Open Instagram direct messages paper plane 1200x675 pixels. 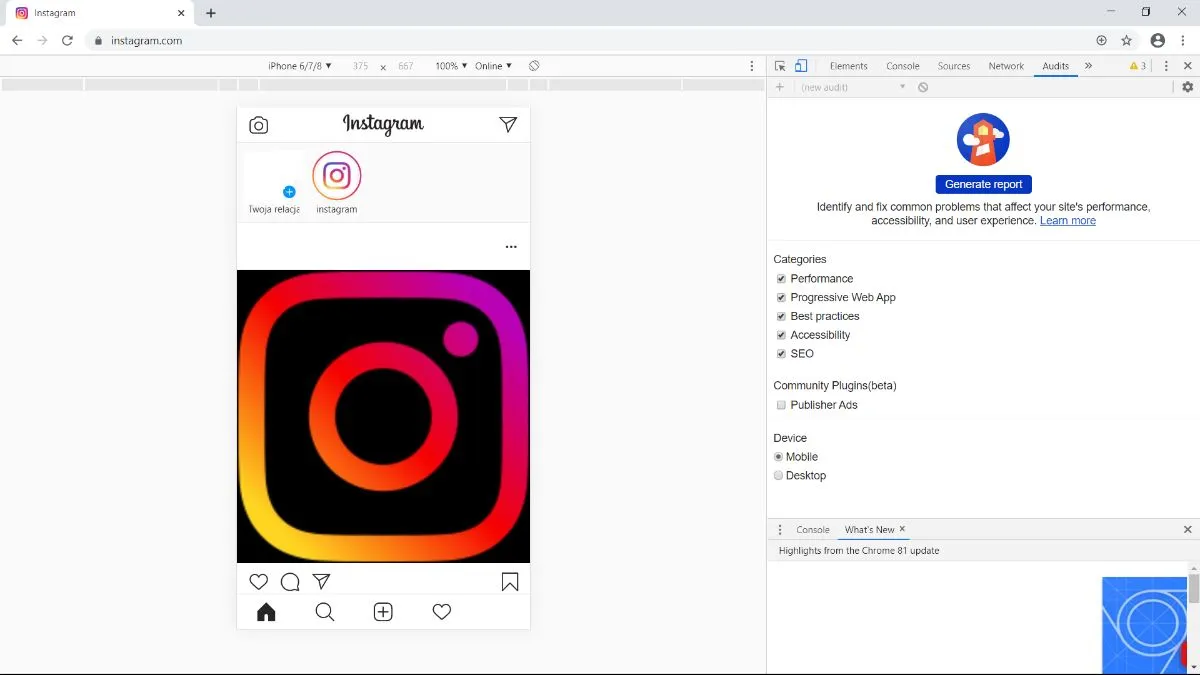click(x=508, y=124)
